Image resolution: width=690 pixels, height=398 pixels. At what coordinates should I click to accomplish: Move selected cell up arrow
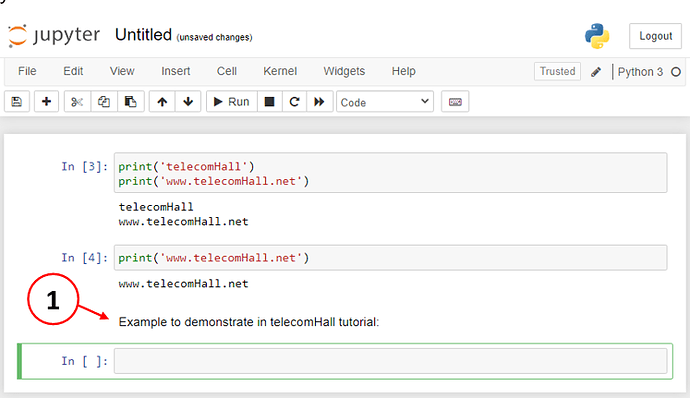click(162, 102)
